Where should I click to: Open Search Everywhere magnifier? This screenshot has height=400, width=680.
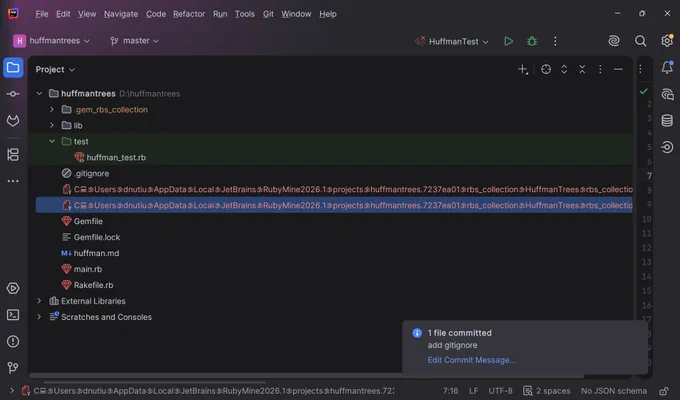click(x=641, y=41)
